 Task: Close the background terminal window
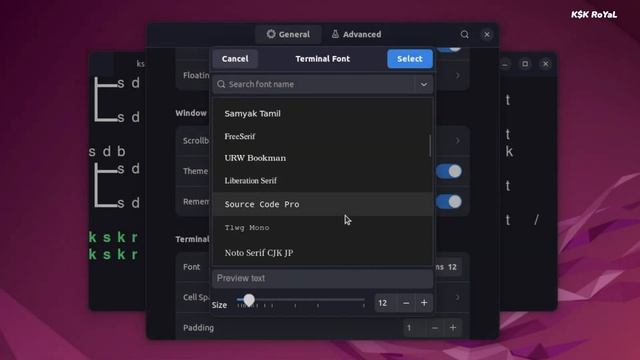pos(545,64)
